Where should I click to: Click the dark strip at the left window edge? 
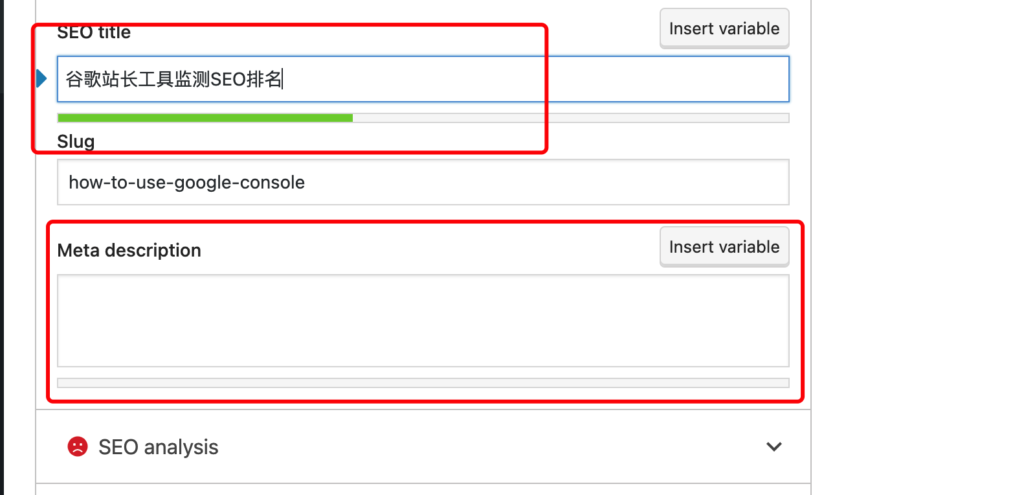click(x=2, y=248)
